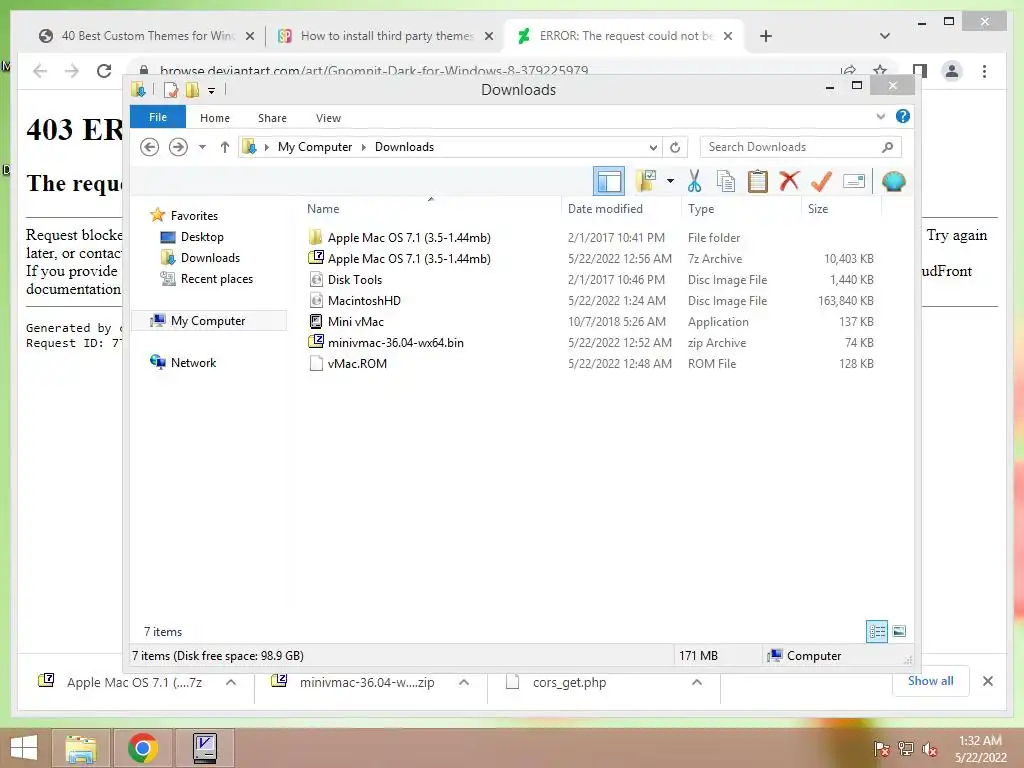
Task: Select the MacintoshHD disc image file
Action: coord(364,300)
